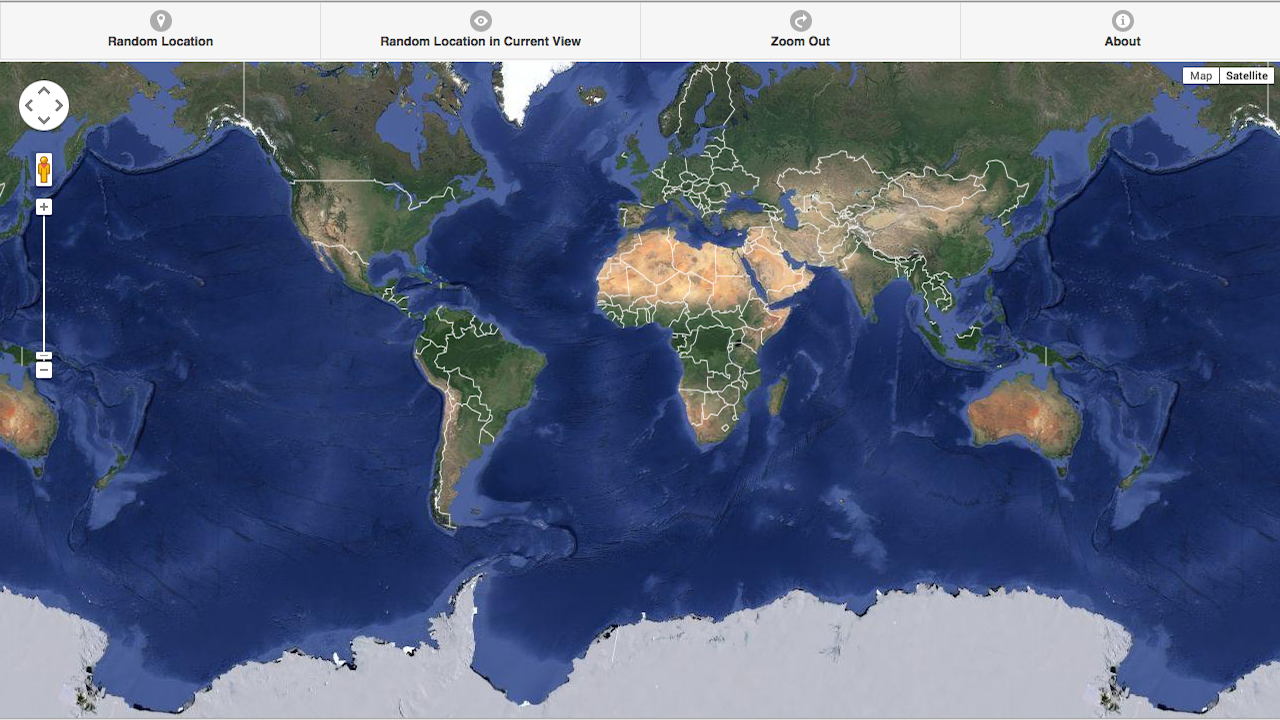Open the About page
The image size is (1280, 720).
click(1122, 41)
